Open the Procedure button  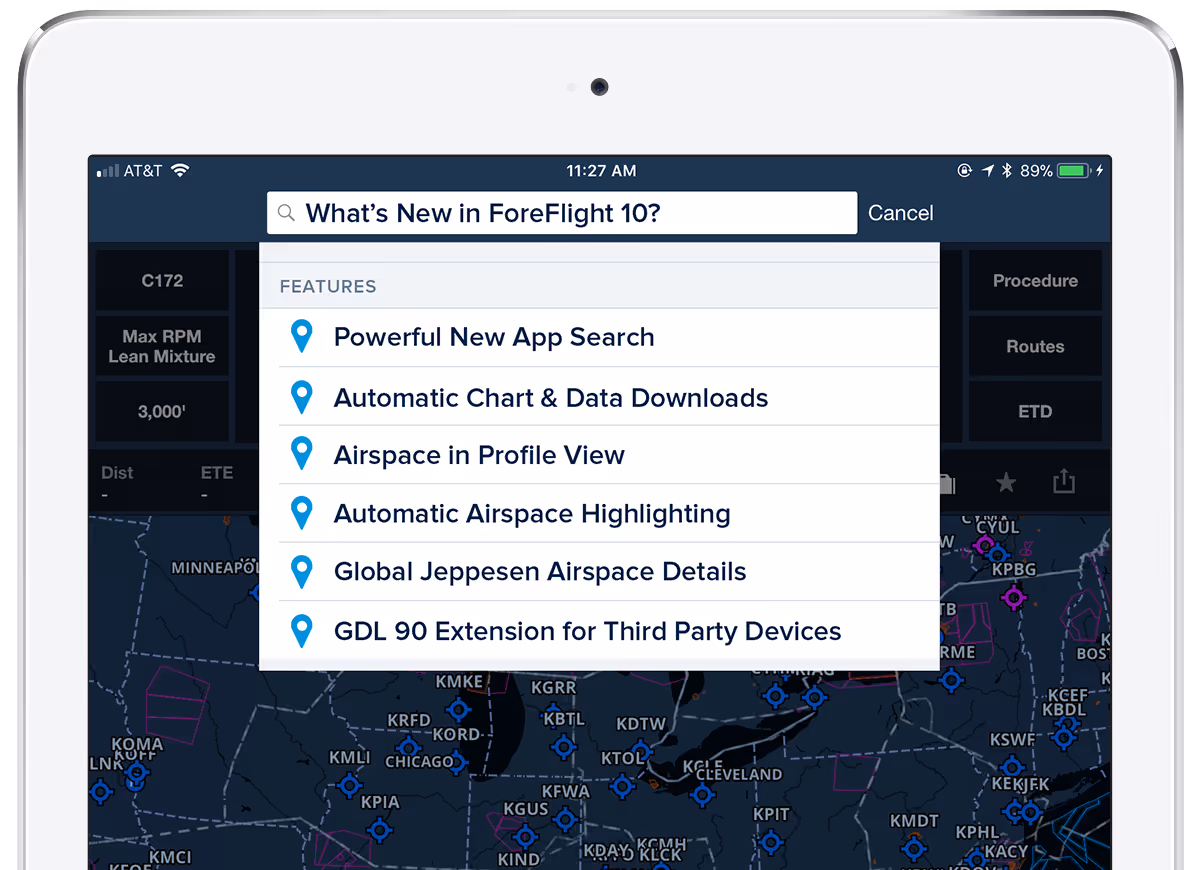1035,280
